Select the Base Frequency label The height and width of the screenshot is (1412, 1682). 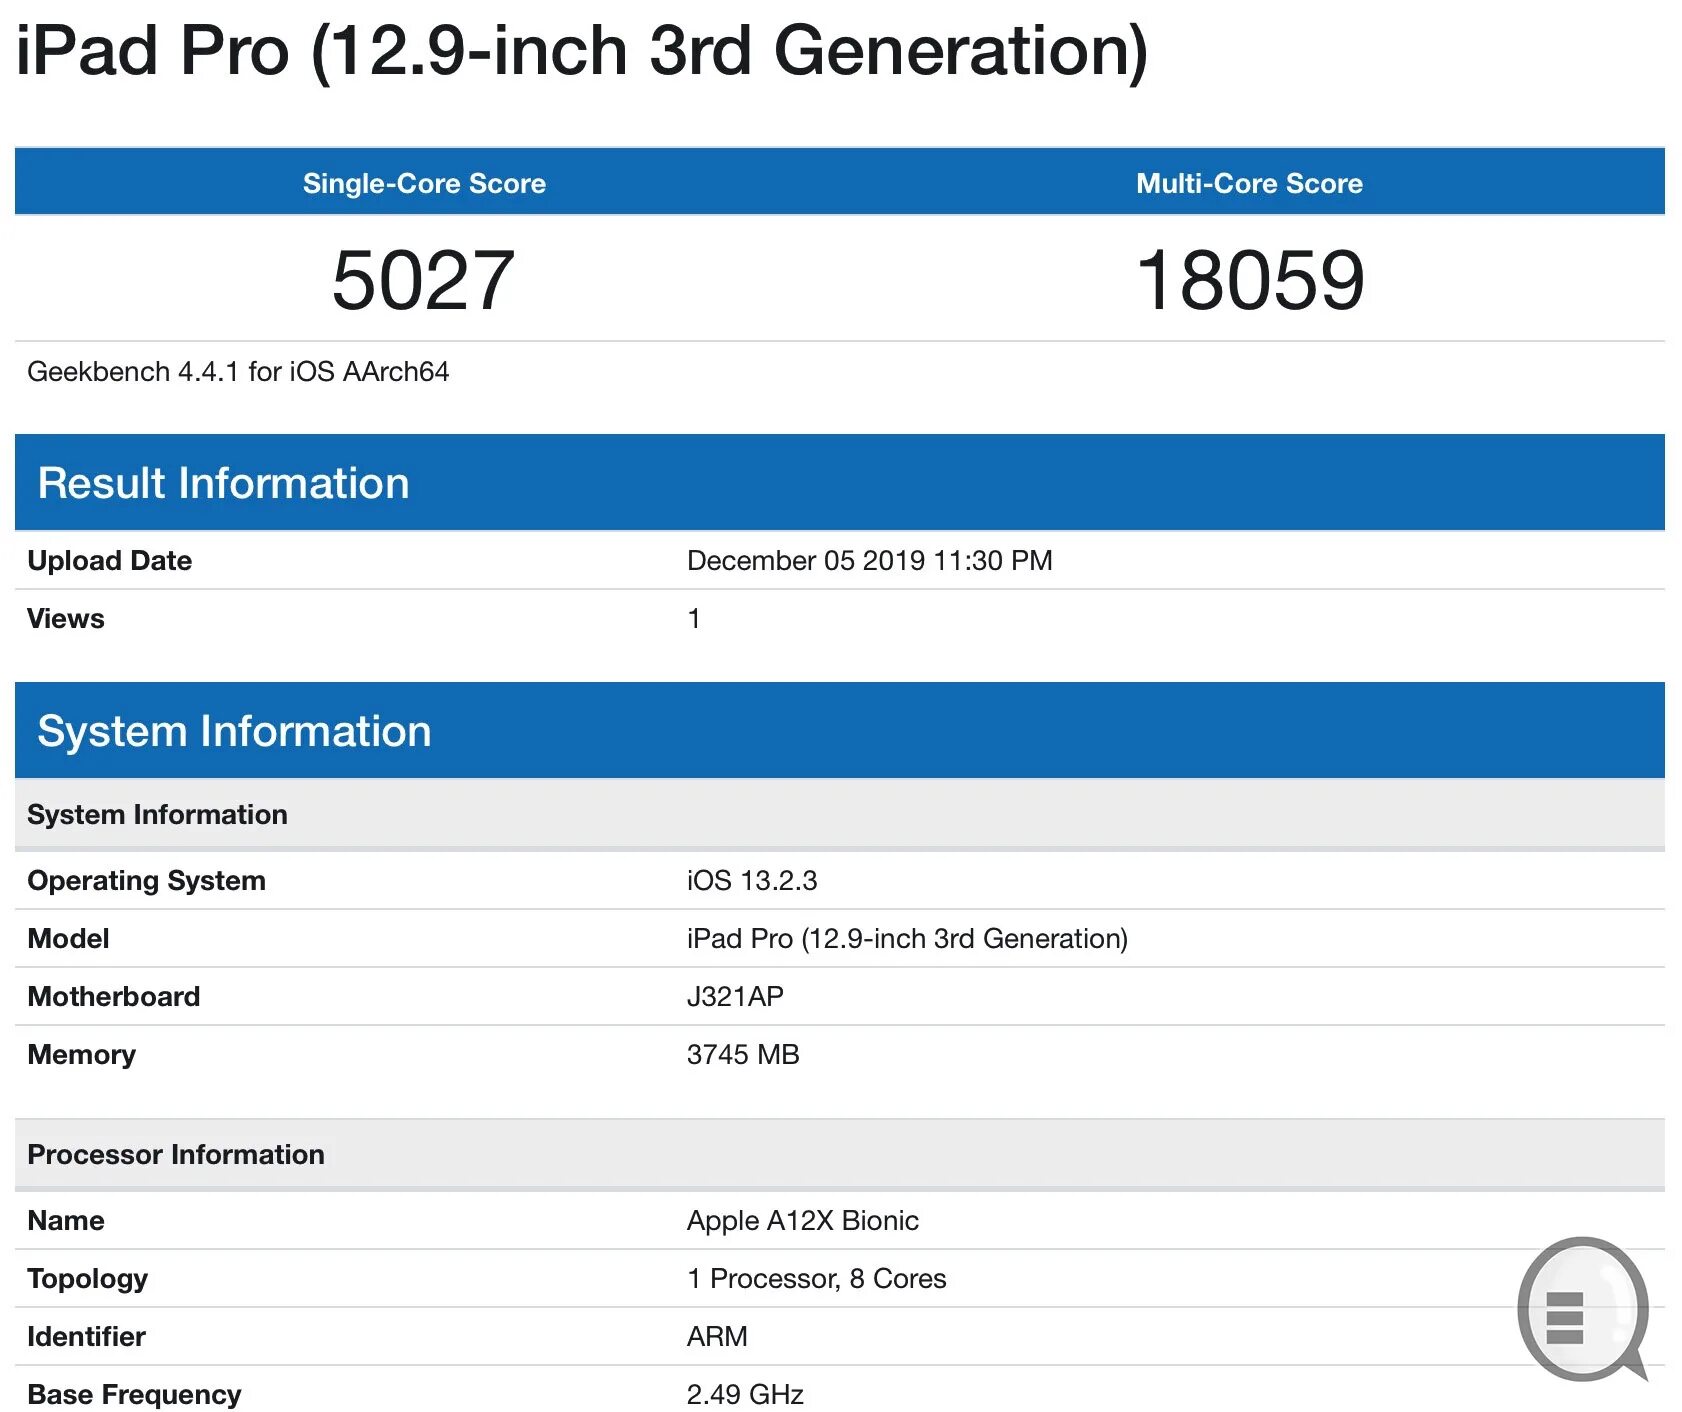pos(135,1395)
